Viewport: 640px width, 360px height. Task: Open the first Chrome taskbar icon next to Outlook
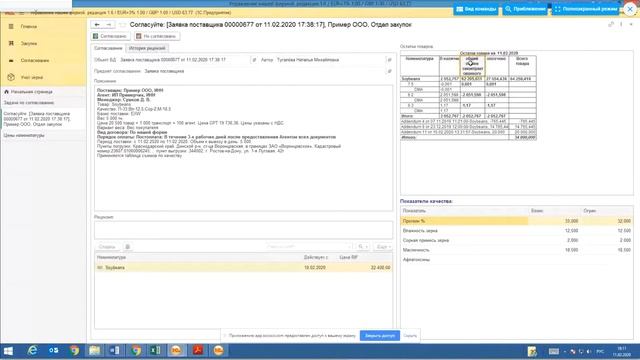click(x=74, y=351)
